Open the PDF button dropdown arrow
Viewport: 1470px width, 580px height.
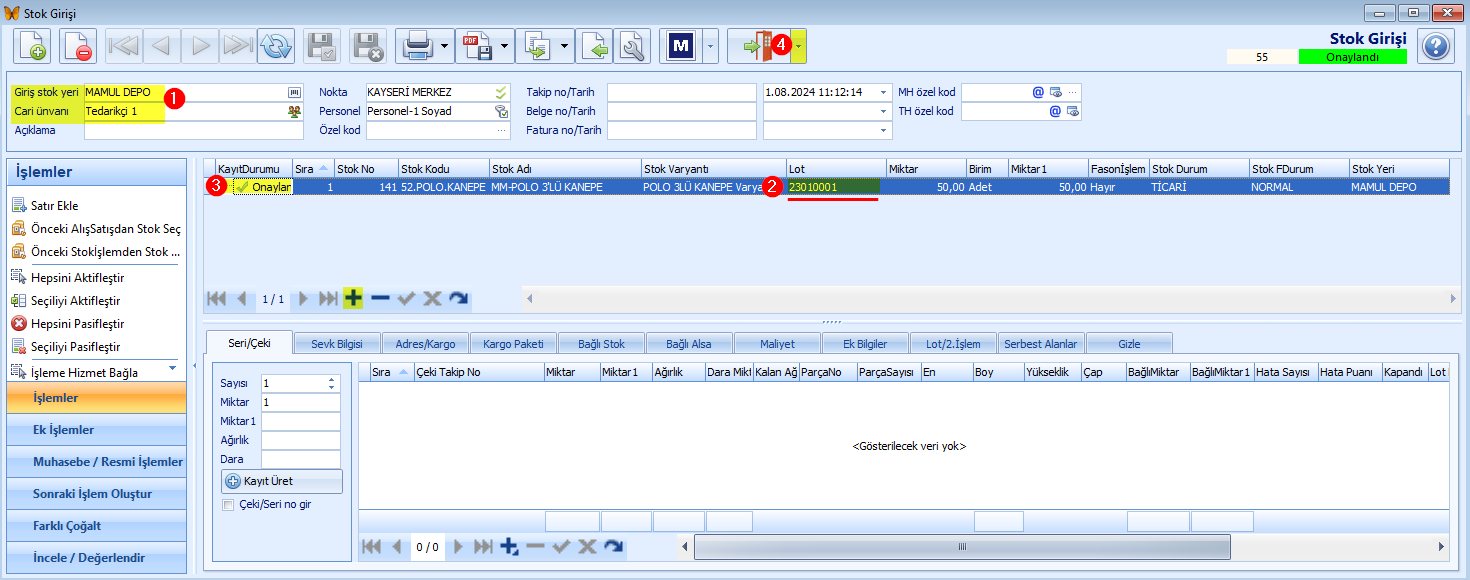pos(504,46)
